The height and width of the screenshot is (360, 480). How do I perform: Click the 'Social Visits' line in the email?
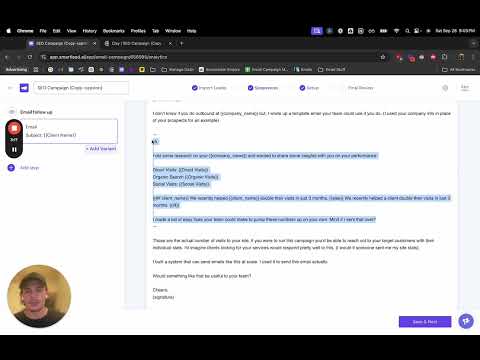[181, 184]
